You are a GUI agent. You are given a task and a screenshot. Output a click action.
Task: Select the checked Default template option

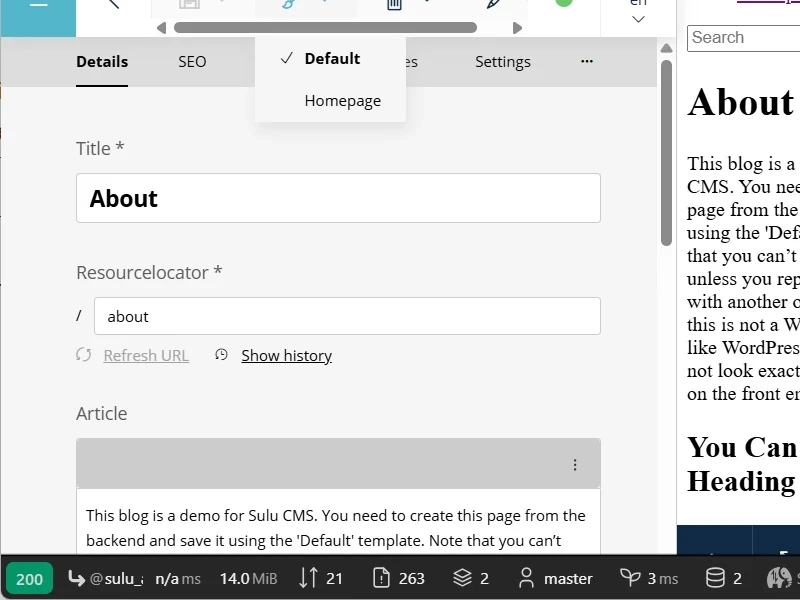pos(331,59)
